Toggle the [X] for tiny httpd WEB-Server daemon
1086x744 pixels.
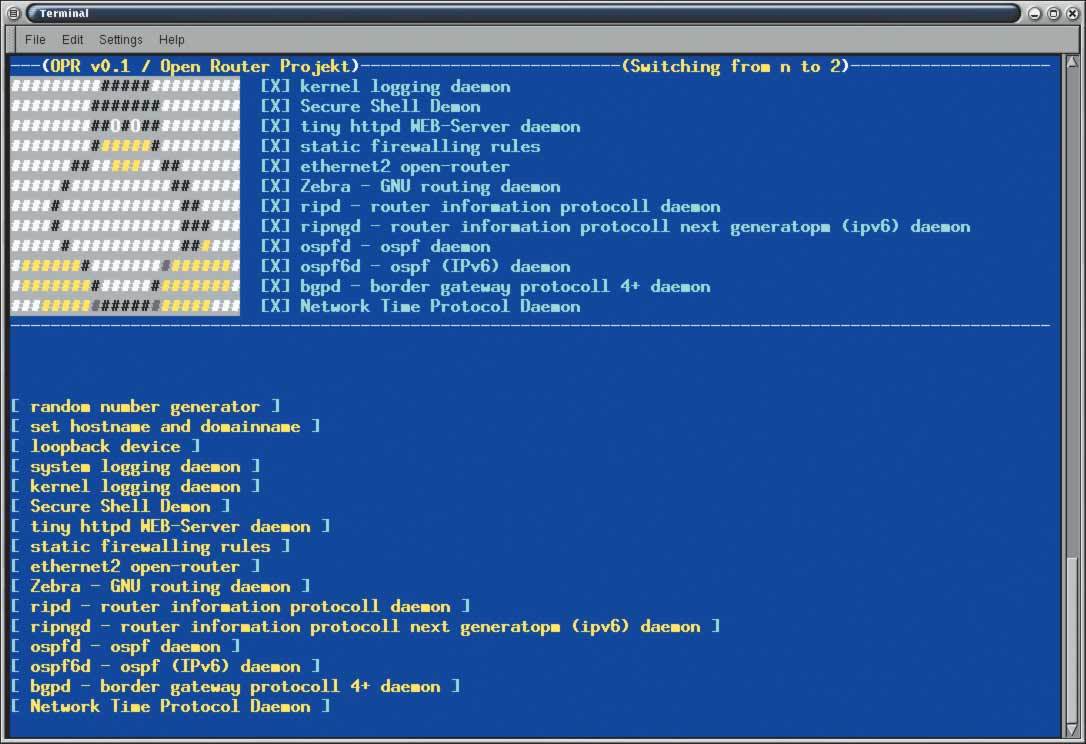point(275,126)
